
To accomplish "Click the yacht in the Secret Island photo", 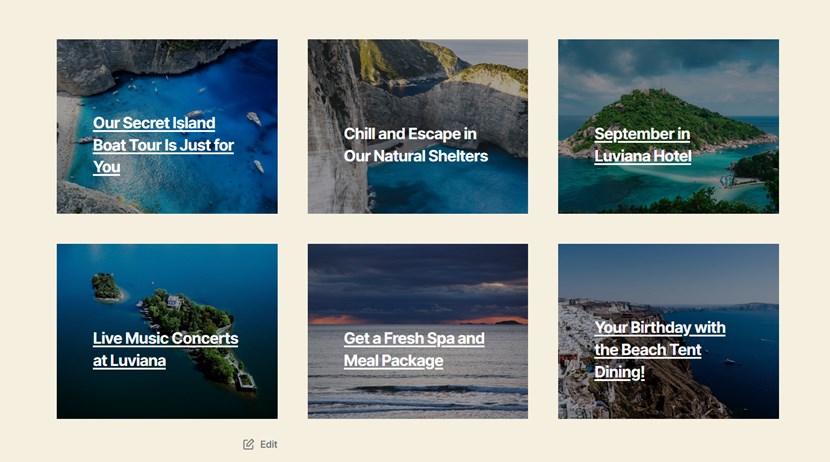I will pyautogui.click(x=254, y=119).
